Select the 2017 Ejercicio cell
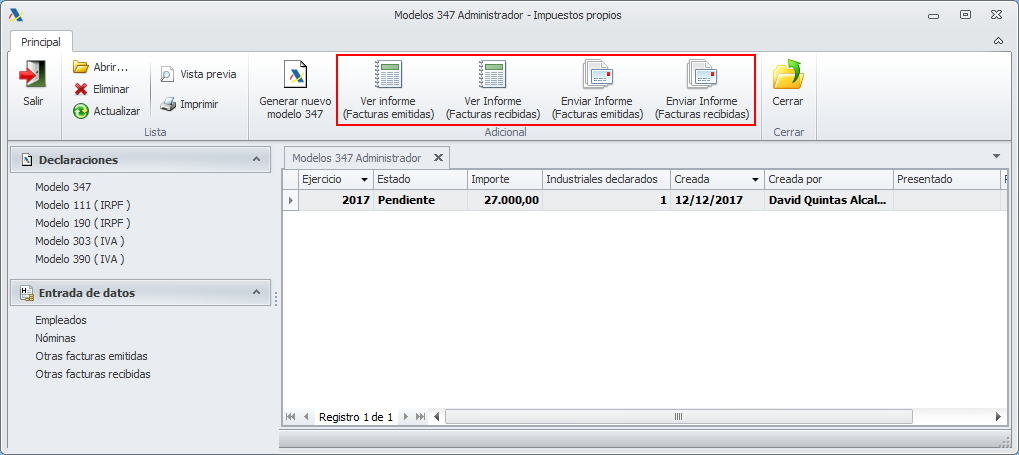The image size is (1019, 455). coord(336,201)
